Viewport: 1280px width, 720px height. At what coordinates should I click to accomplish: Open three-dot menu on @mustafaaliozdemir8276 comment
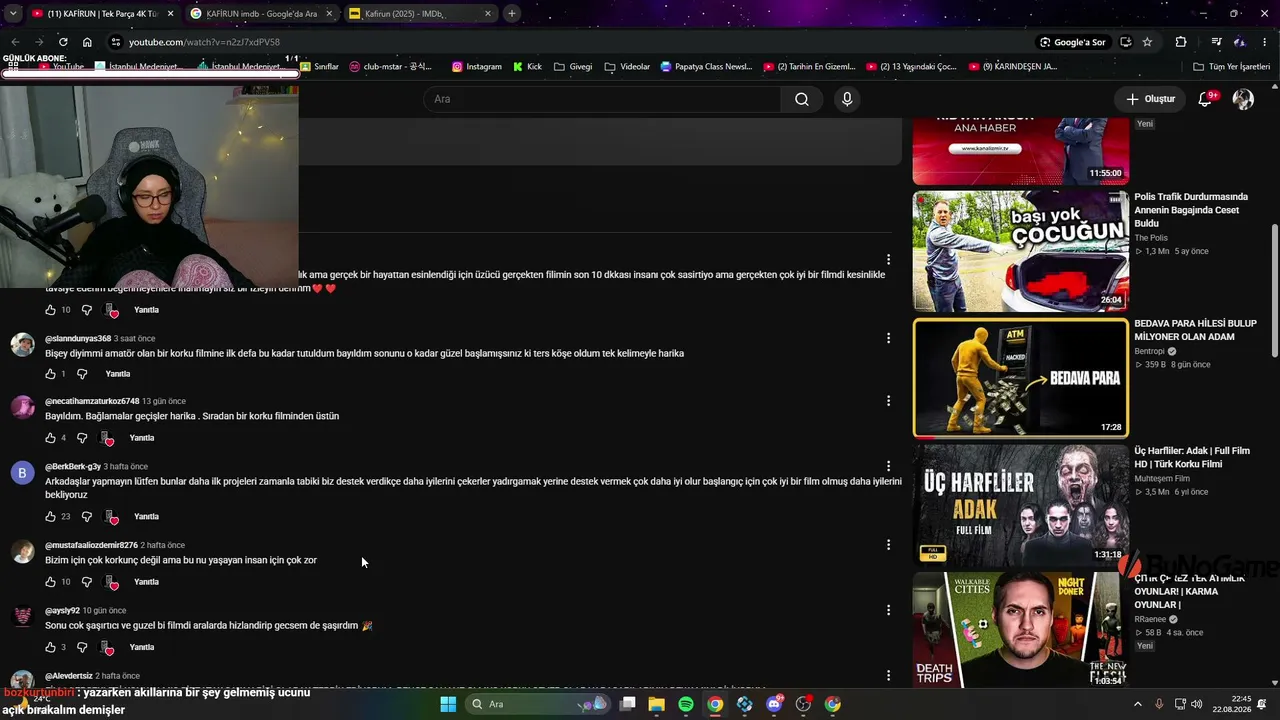(888, 545)
